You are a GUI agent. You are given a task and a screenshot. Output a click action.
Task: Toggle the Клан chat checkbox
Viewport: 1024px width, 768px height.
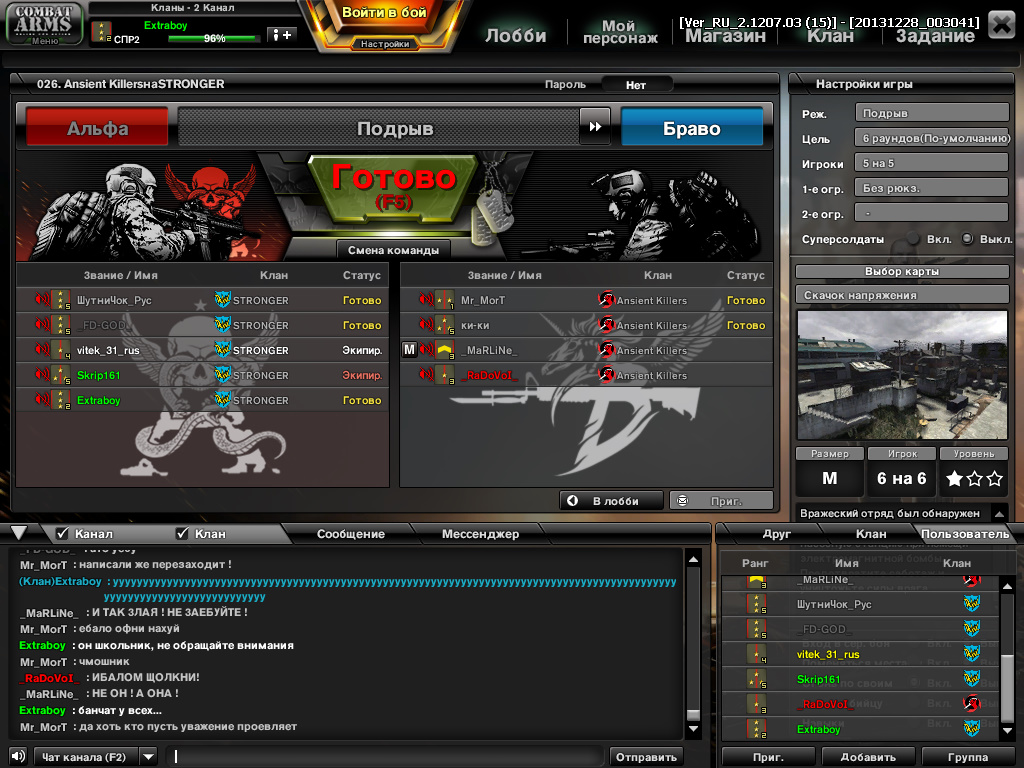point(182,534)
